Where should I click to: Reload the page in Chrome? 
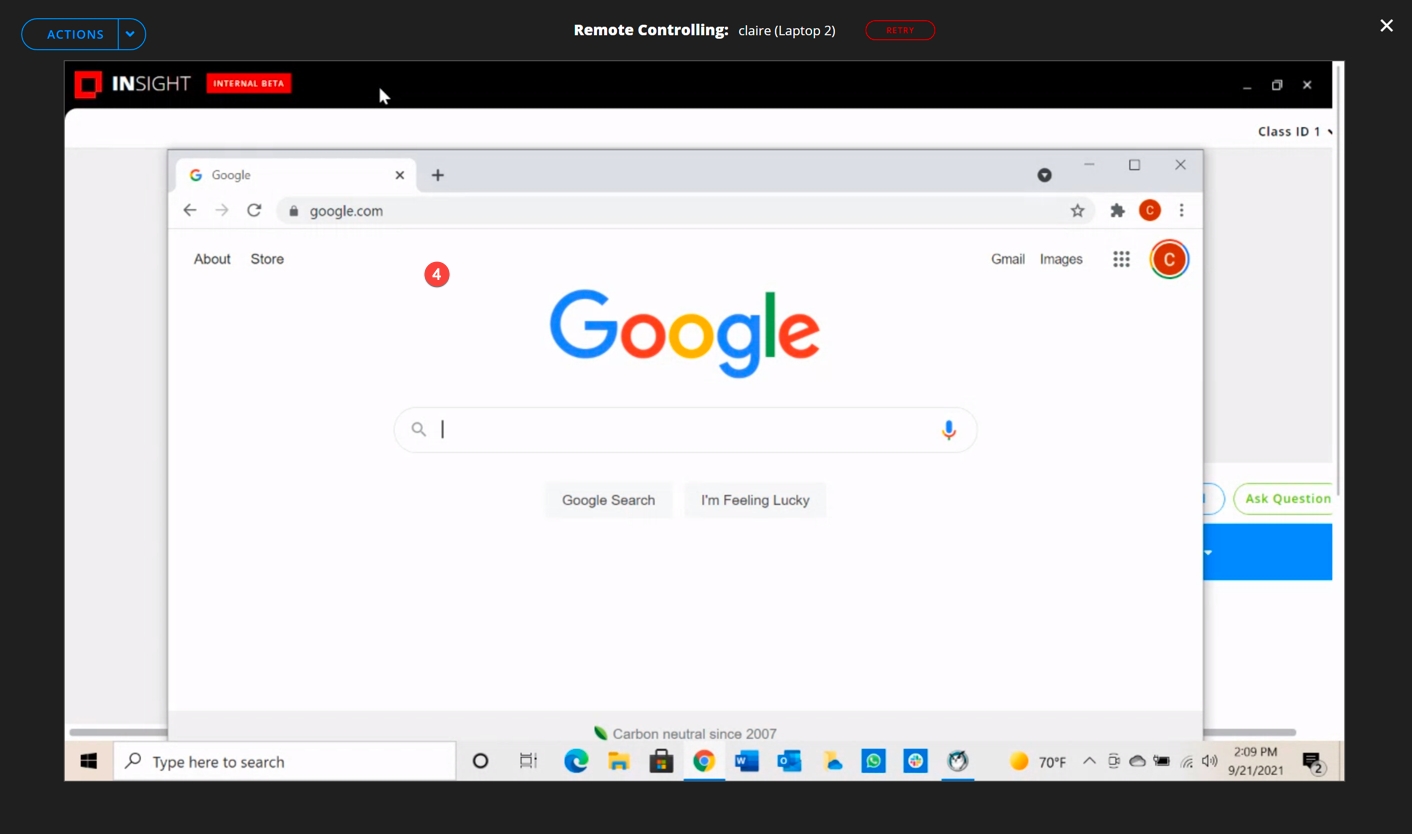coord(254,211)
